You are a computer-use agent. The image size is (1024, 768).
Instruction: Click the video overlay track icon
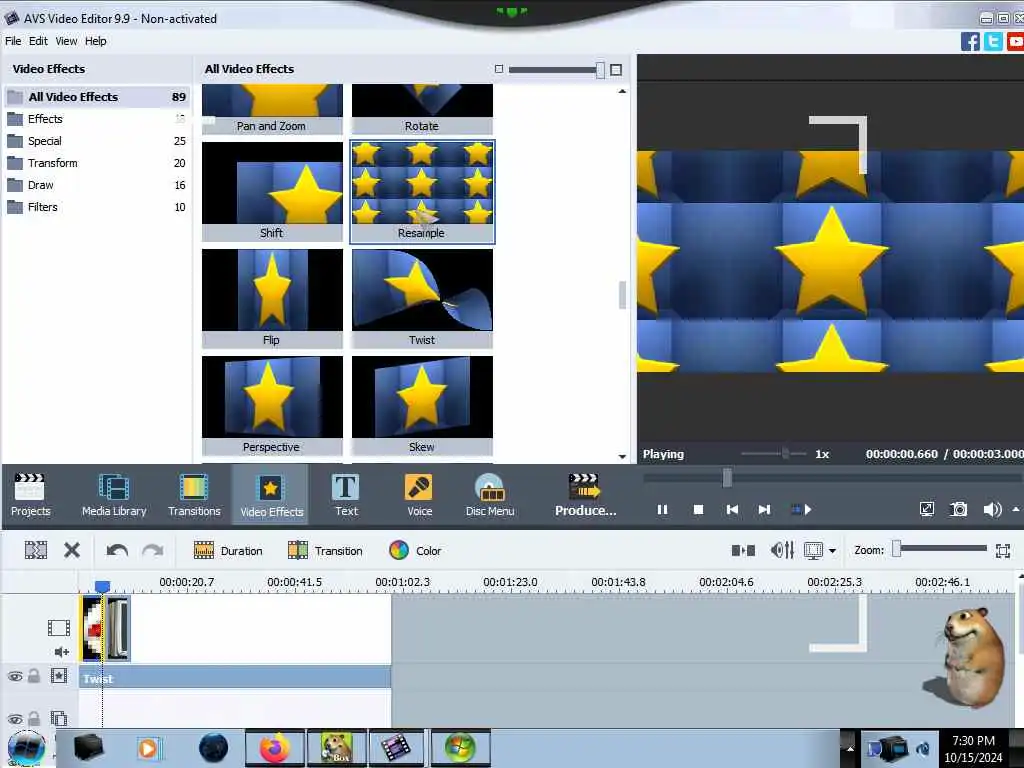point(59,718)
